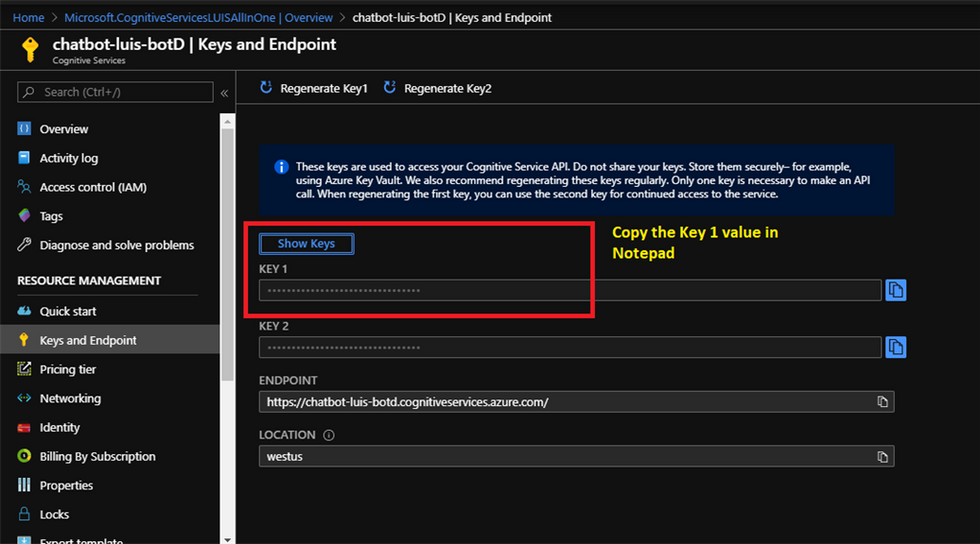Click the Billing By Subscription icon

[x=24, y=456]
